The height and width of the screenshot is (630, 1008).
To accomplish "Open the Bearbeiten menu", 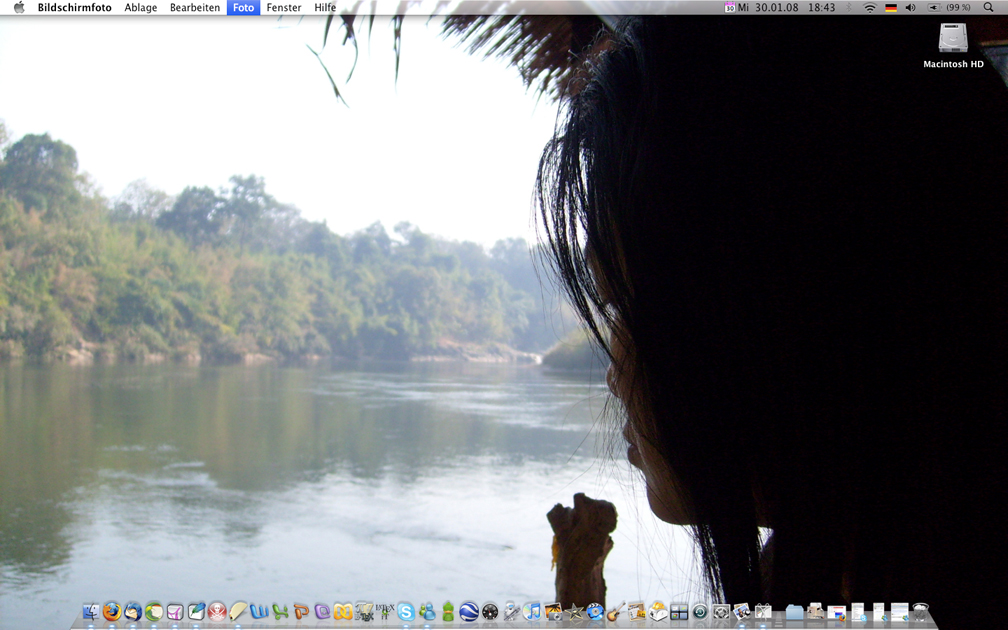I will (195, 8).
